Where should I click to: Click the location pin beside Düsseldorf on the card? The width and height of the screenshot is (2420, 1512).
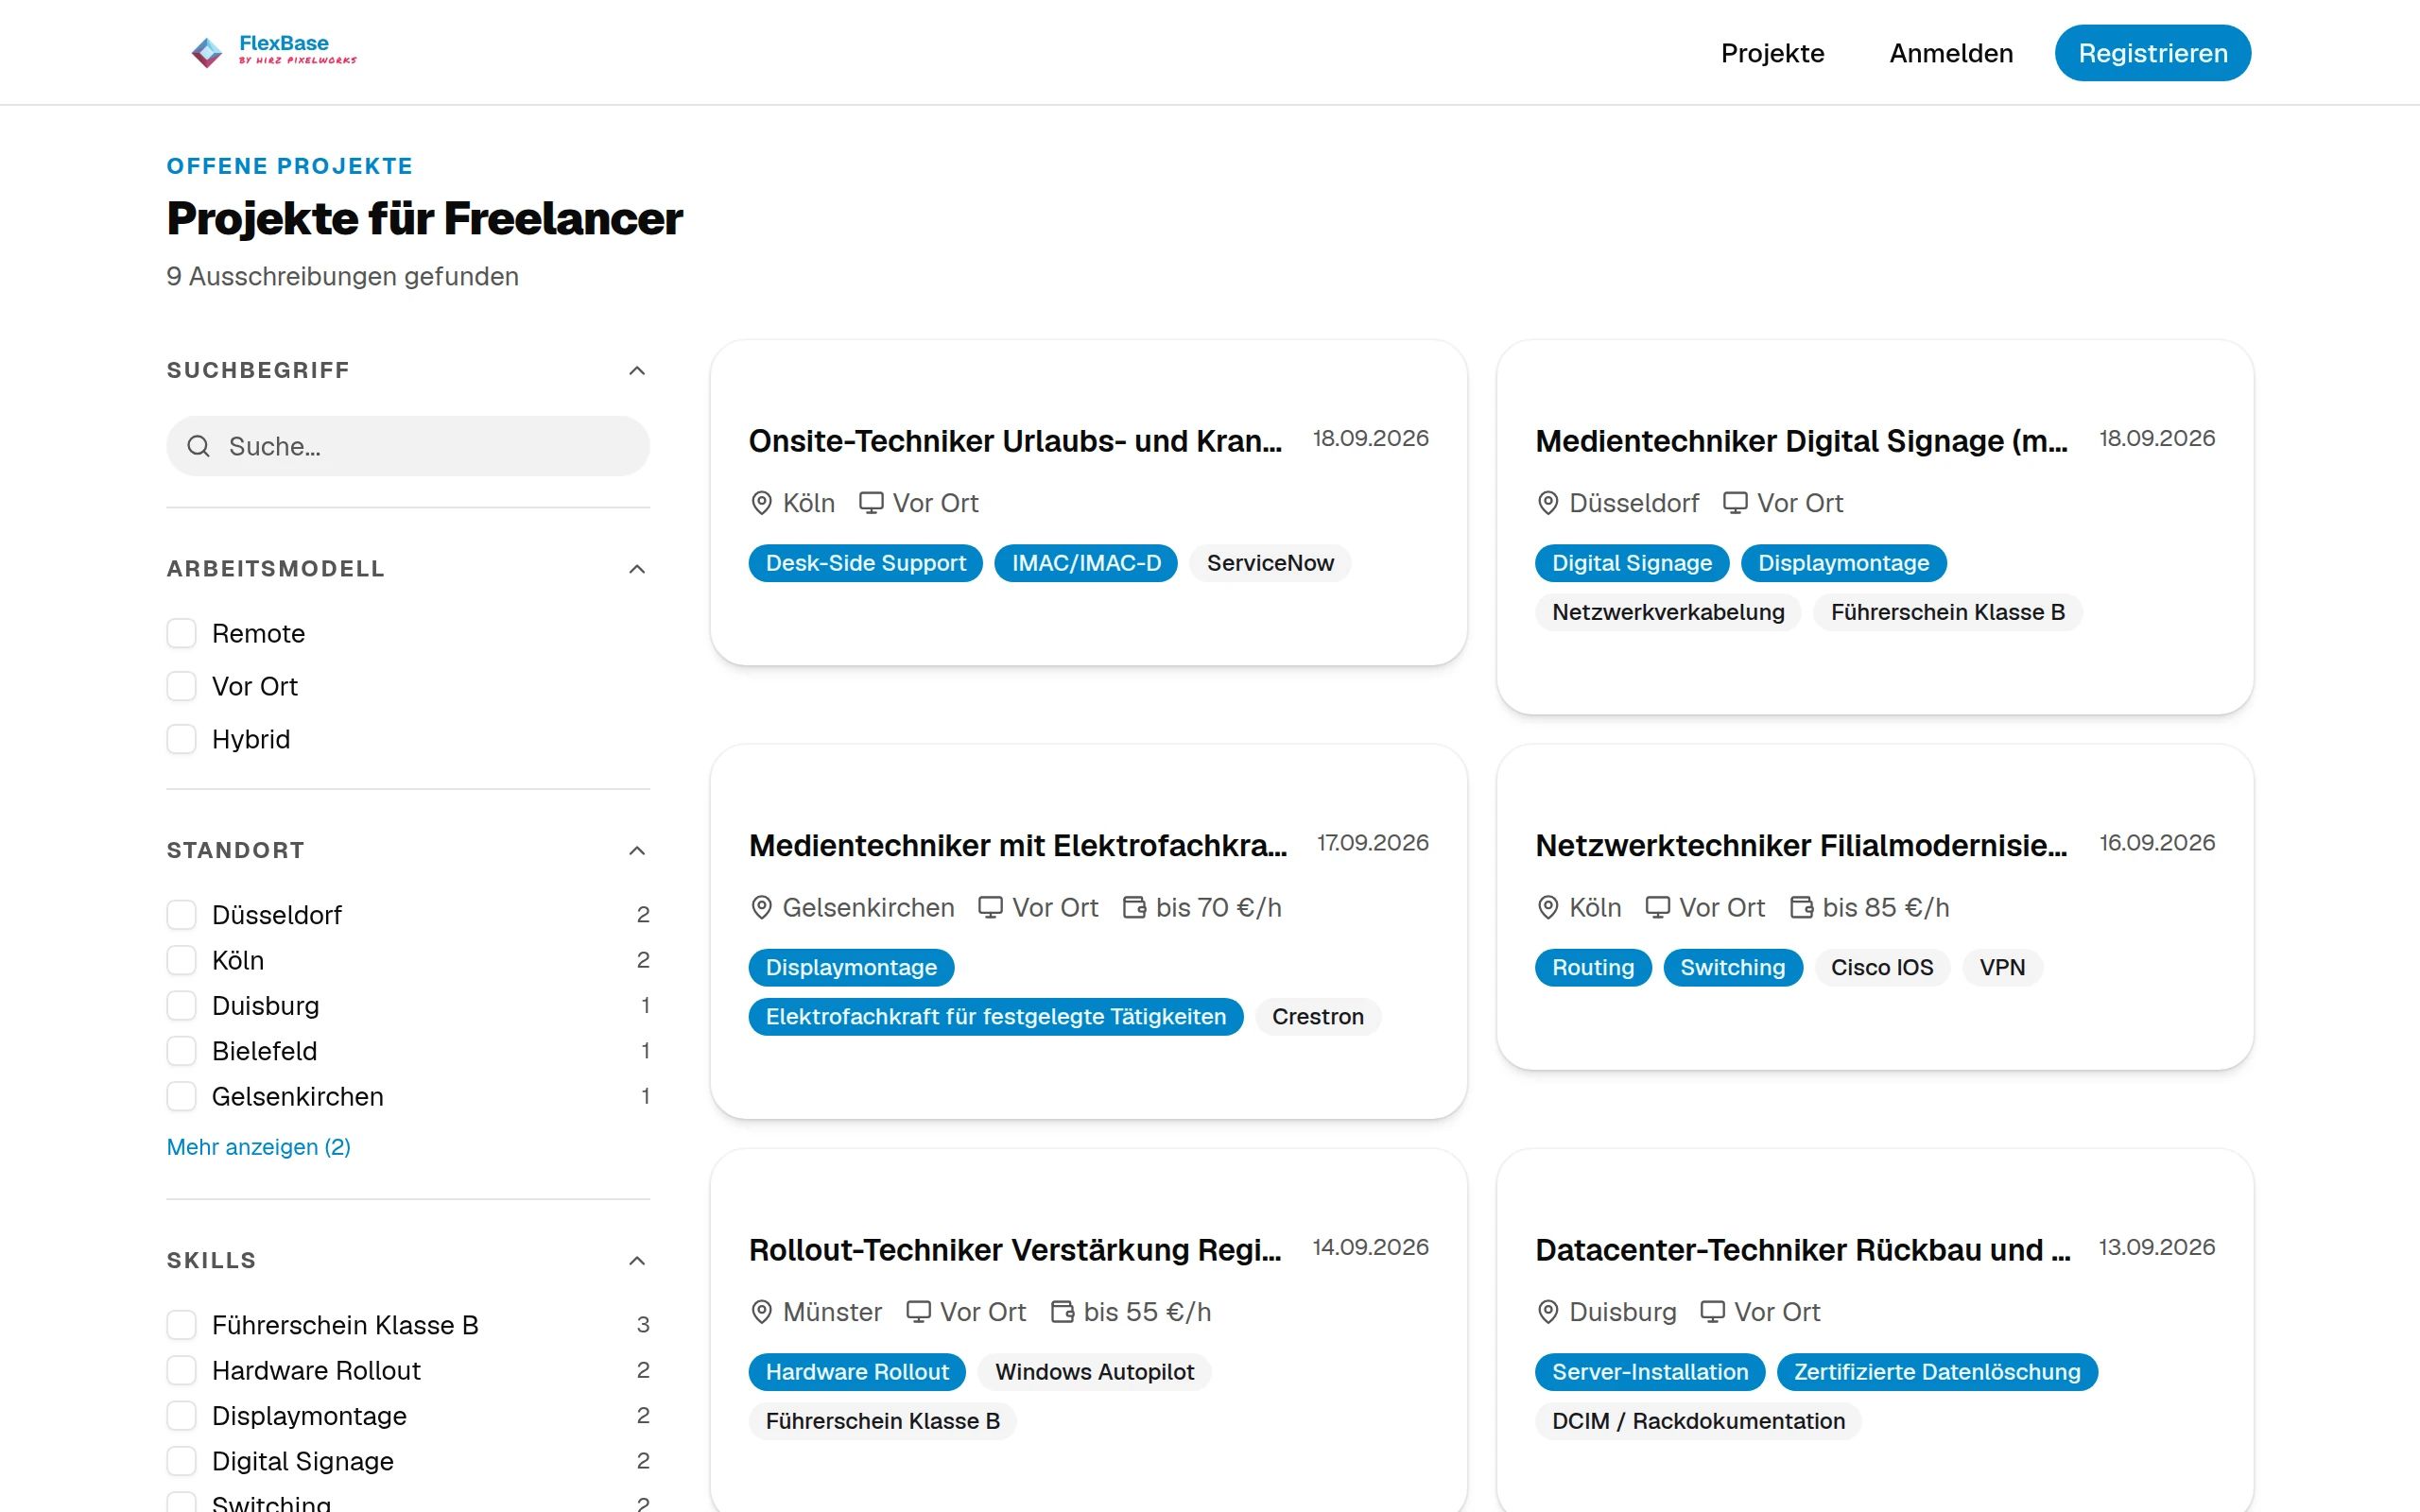point(1547,503)
